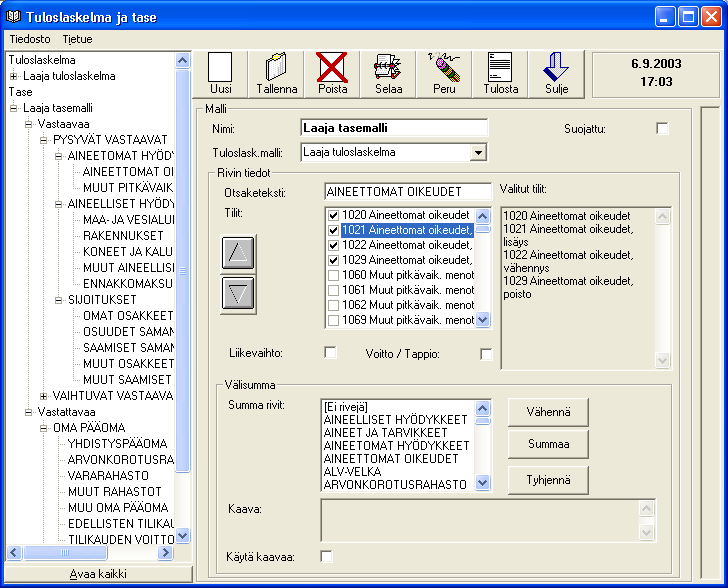Enable the Käytä kaavaa checkbox
Image resolution: width=728 pixels, height=588 pixels.
(326, 556)
